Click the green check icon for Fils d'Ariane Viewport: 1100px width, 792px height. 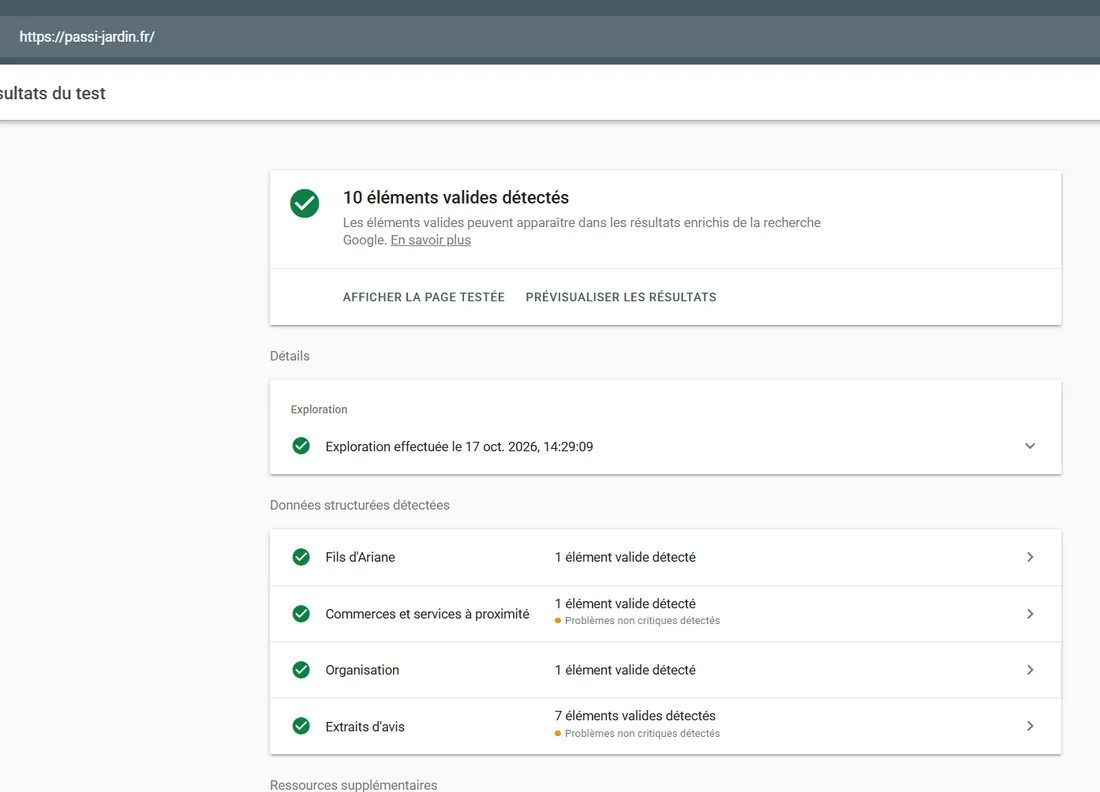301,557
